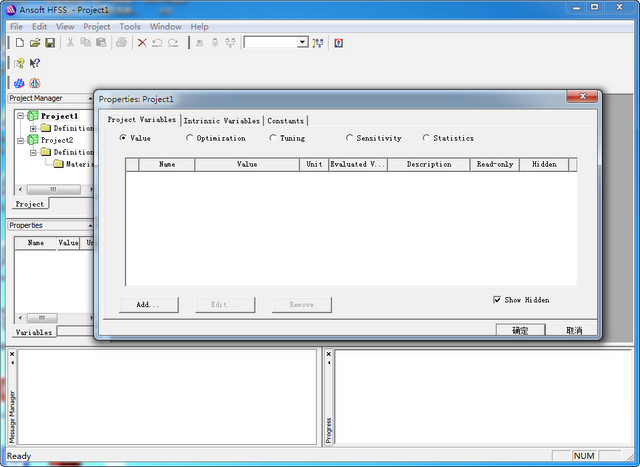This screenshot has height=467, width=640.
Task: Click the Unit column header
Action: coord(314,164)
